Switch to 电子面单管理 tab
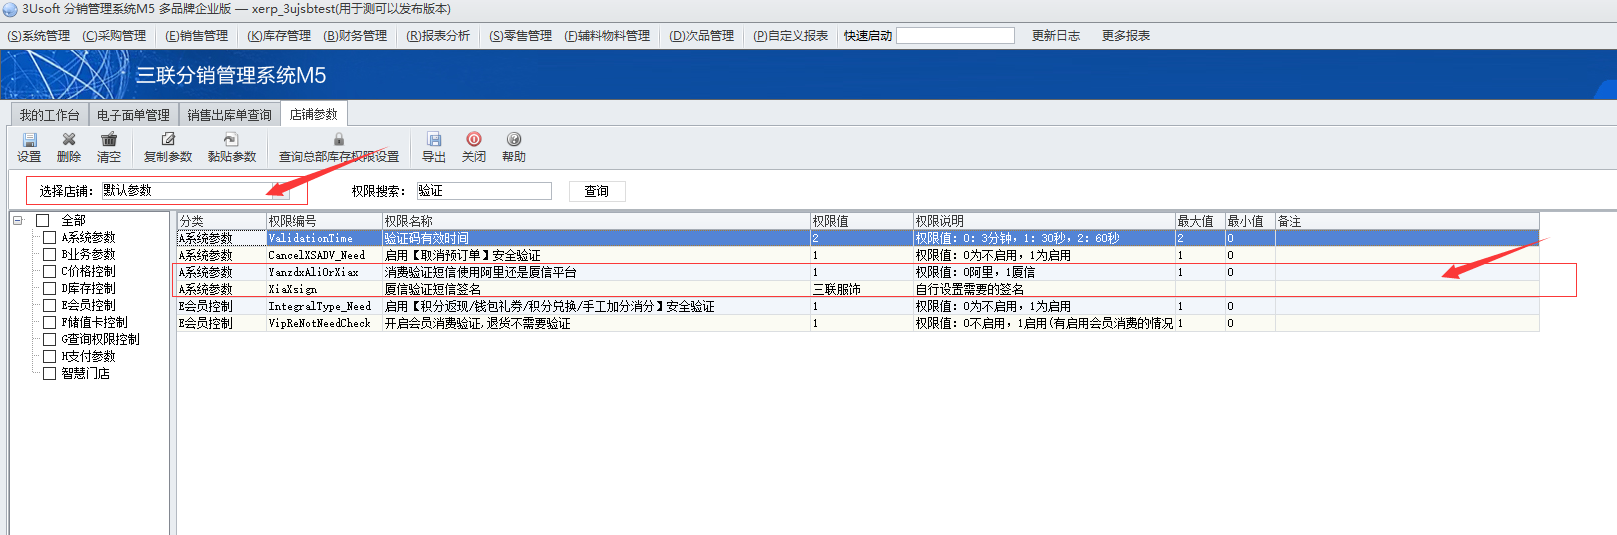This screenshot has height=535, width=1617. pyautogui.click(x=134, y=115)
